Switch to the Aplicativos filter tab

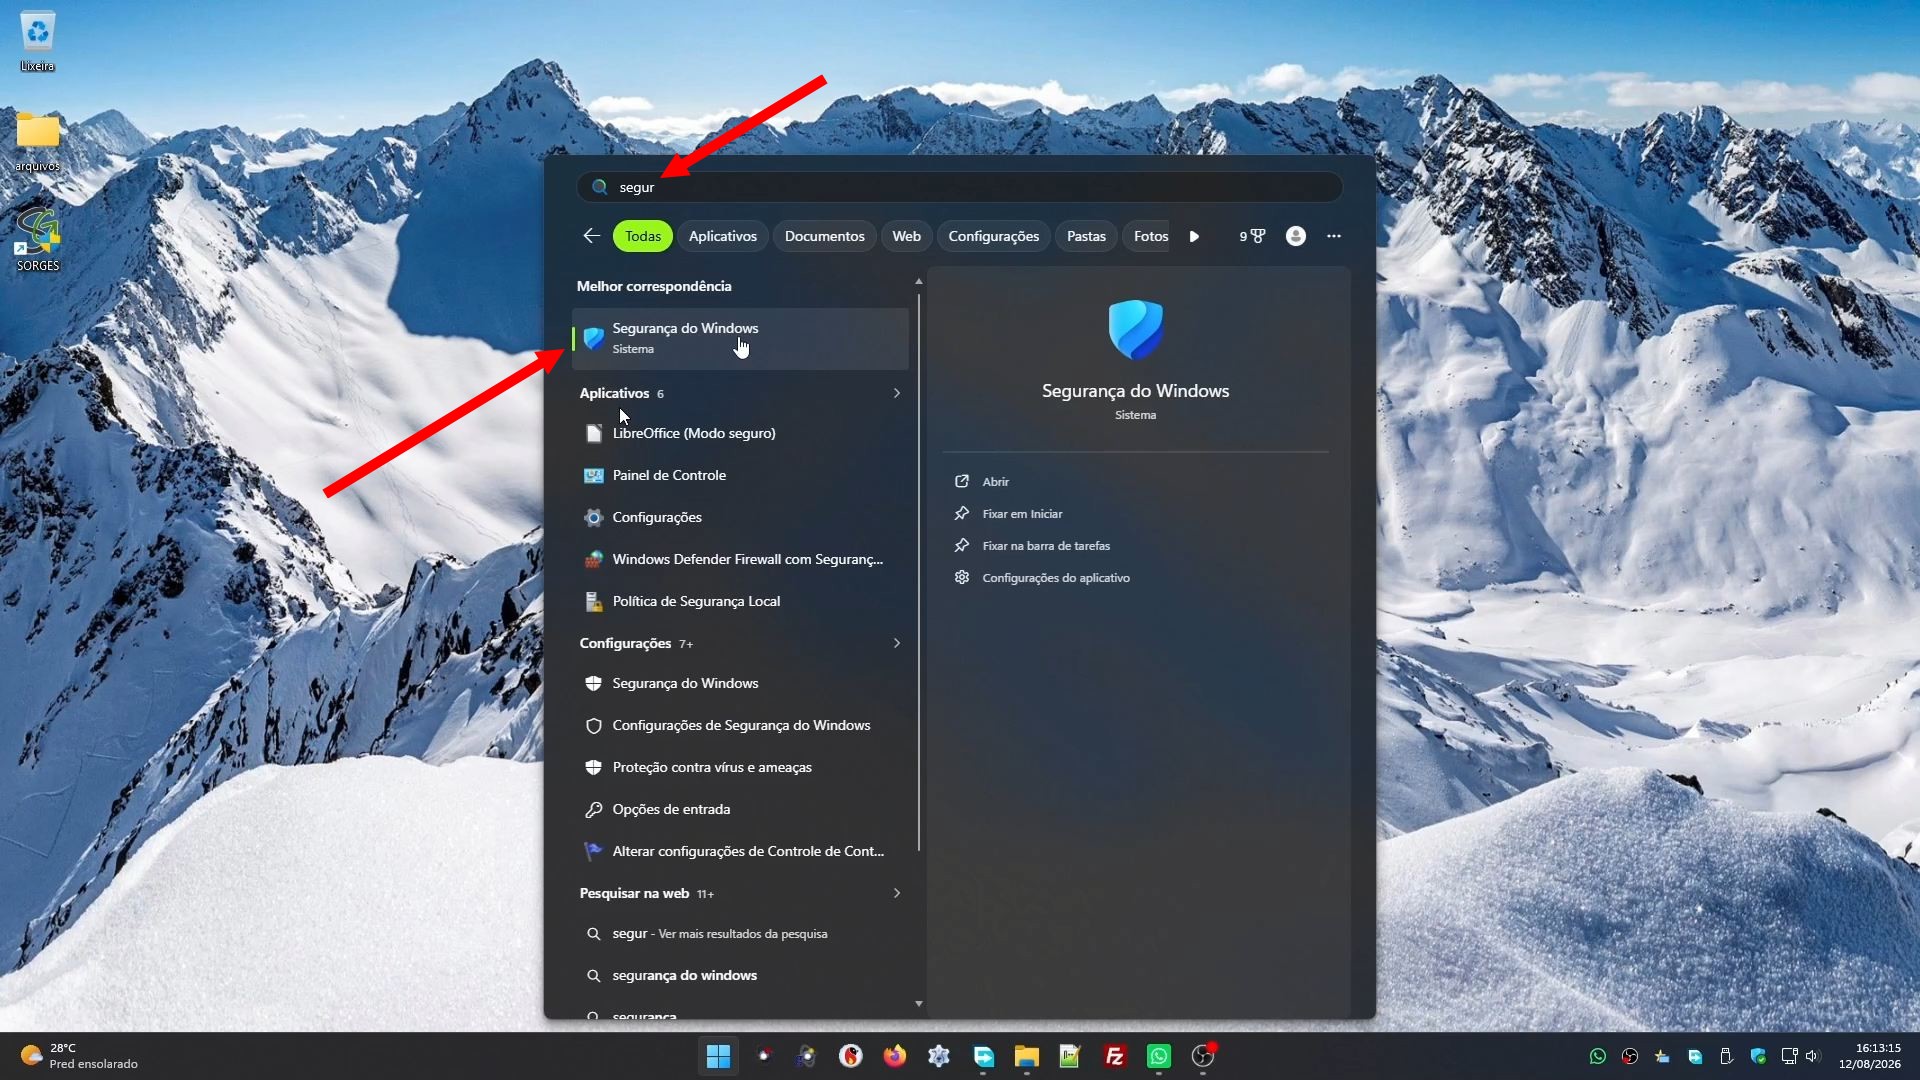pyautogui.click(x=723, y=236)
